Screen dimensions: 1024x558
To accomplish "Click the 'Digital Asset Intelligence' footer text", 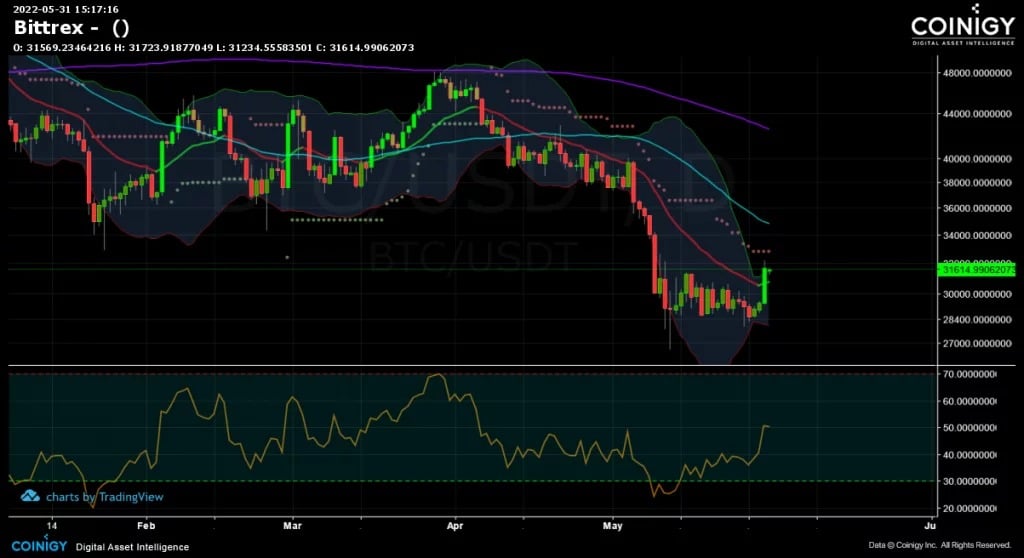I will point(133,547).
